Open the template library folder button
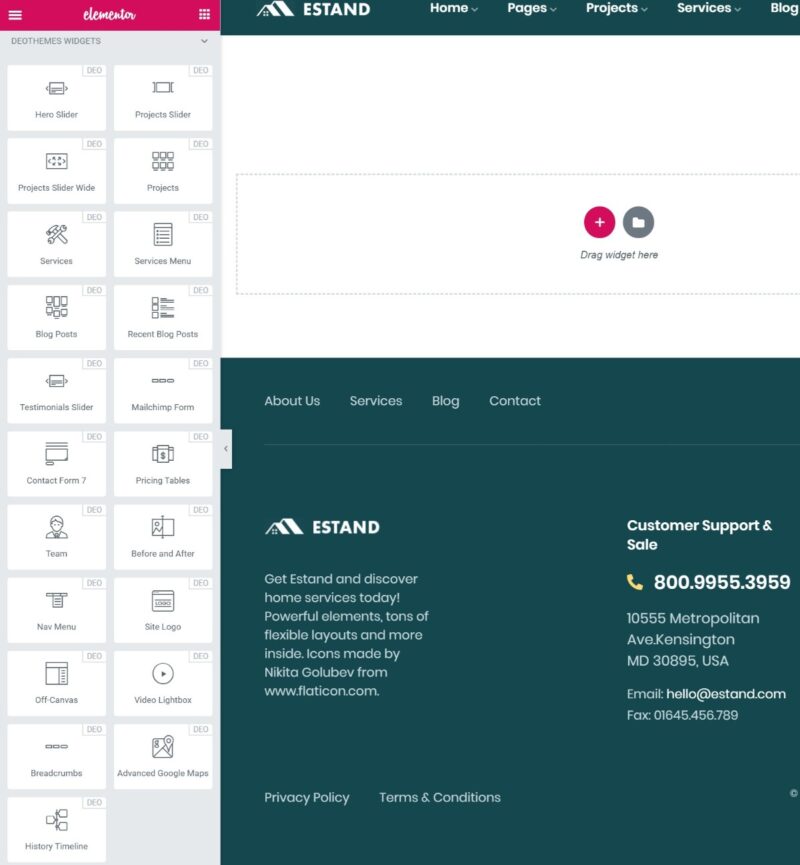 coord(638,222)
